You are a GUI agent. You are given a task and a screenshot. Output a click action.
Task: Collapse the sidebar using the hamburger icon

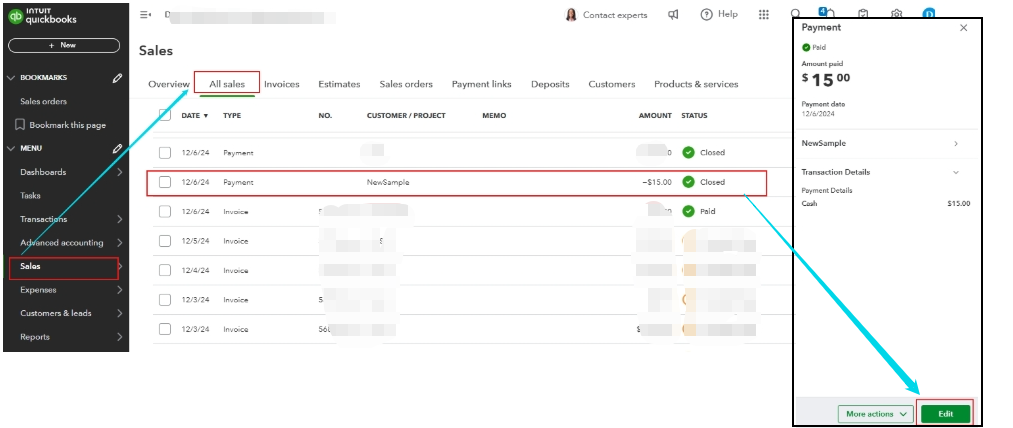145,15
